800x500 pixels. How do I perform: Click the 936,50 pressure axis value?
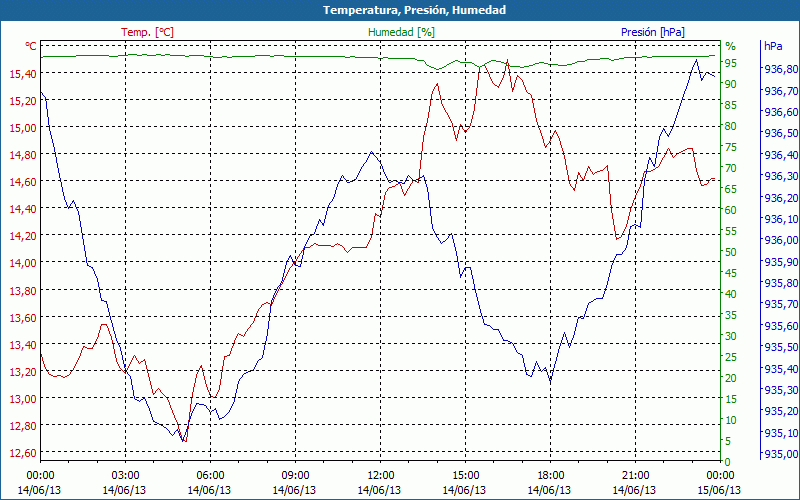[x=781, y=134]
